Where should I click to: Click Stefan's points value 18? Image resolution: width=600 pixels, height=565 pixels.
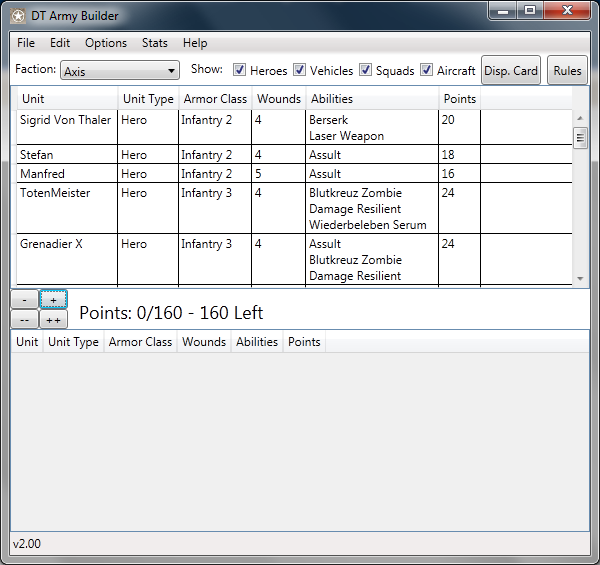448,155
